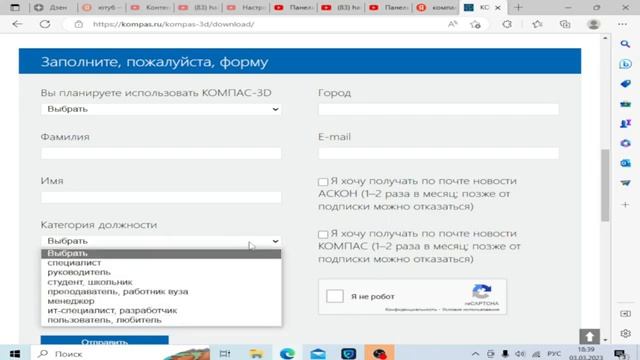Image resolution: width=640 pixels, height=360 pixels.
Task: Add this page to favorites star icon
Action: point(475,24)
